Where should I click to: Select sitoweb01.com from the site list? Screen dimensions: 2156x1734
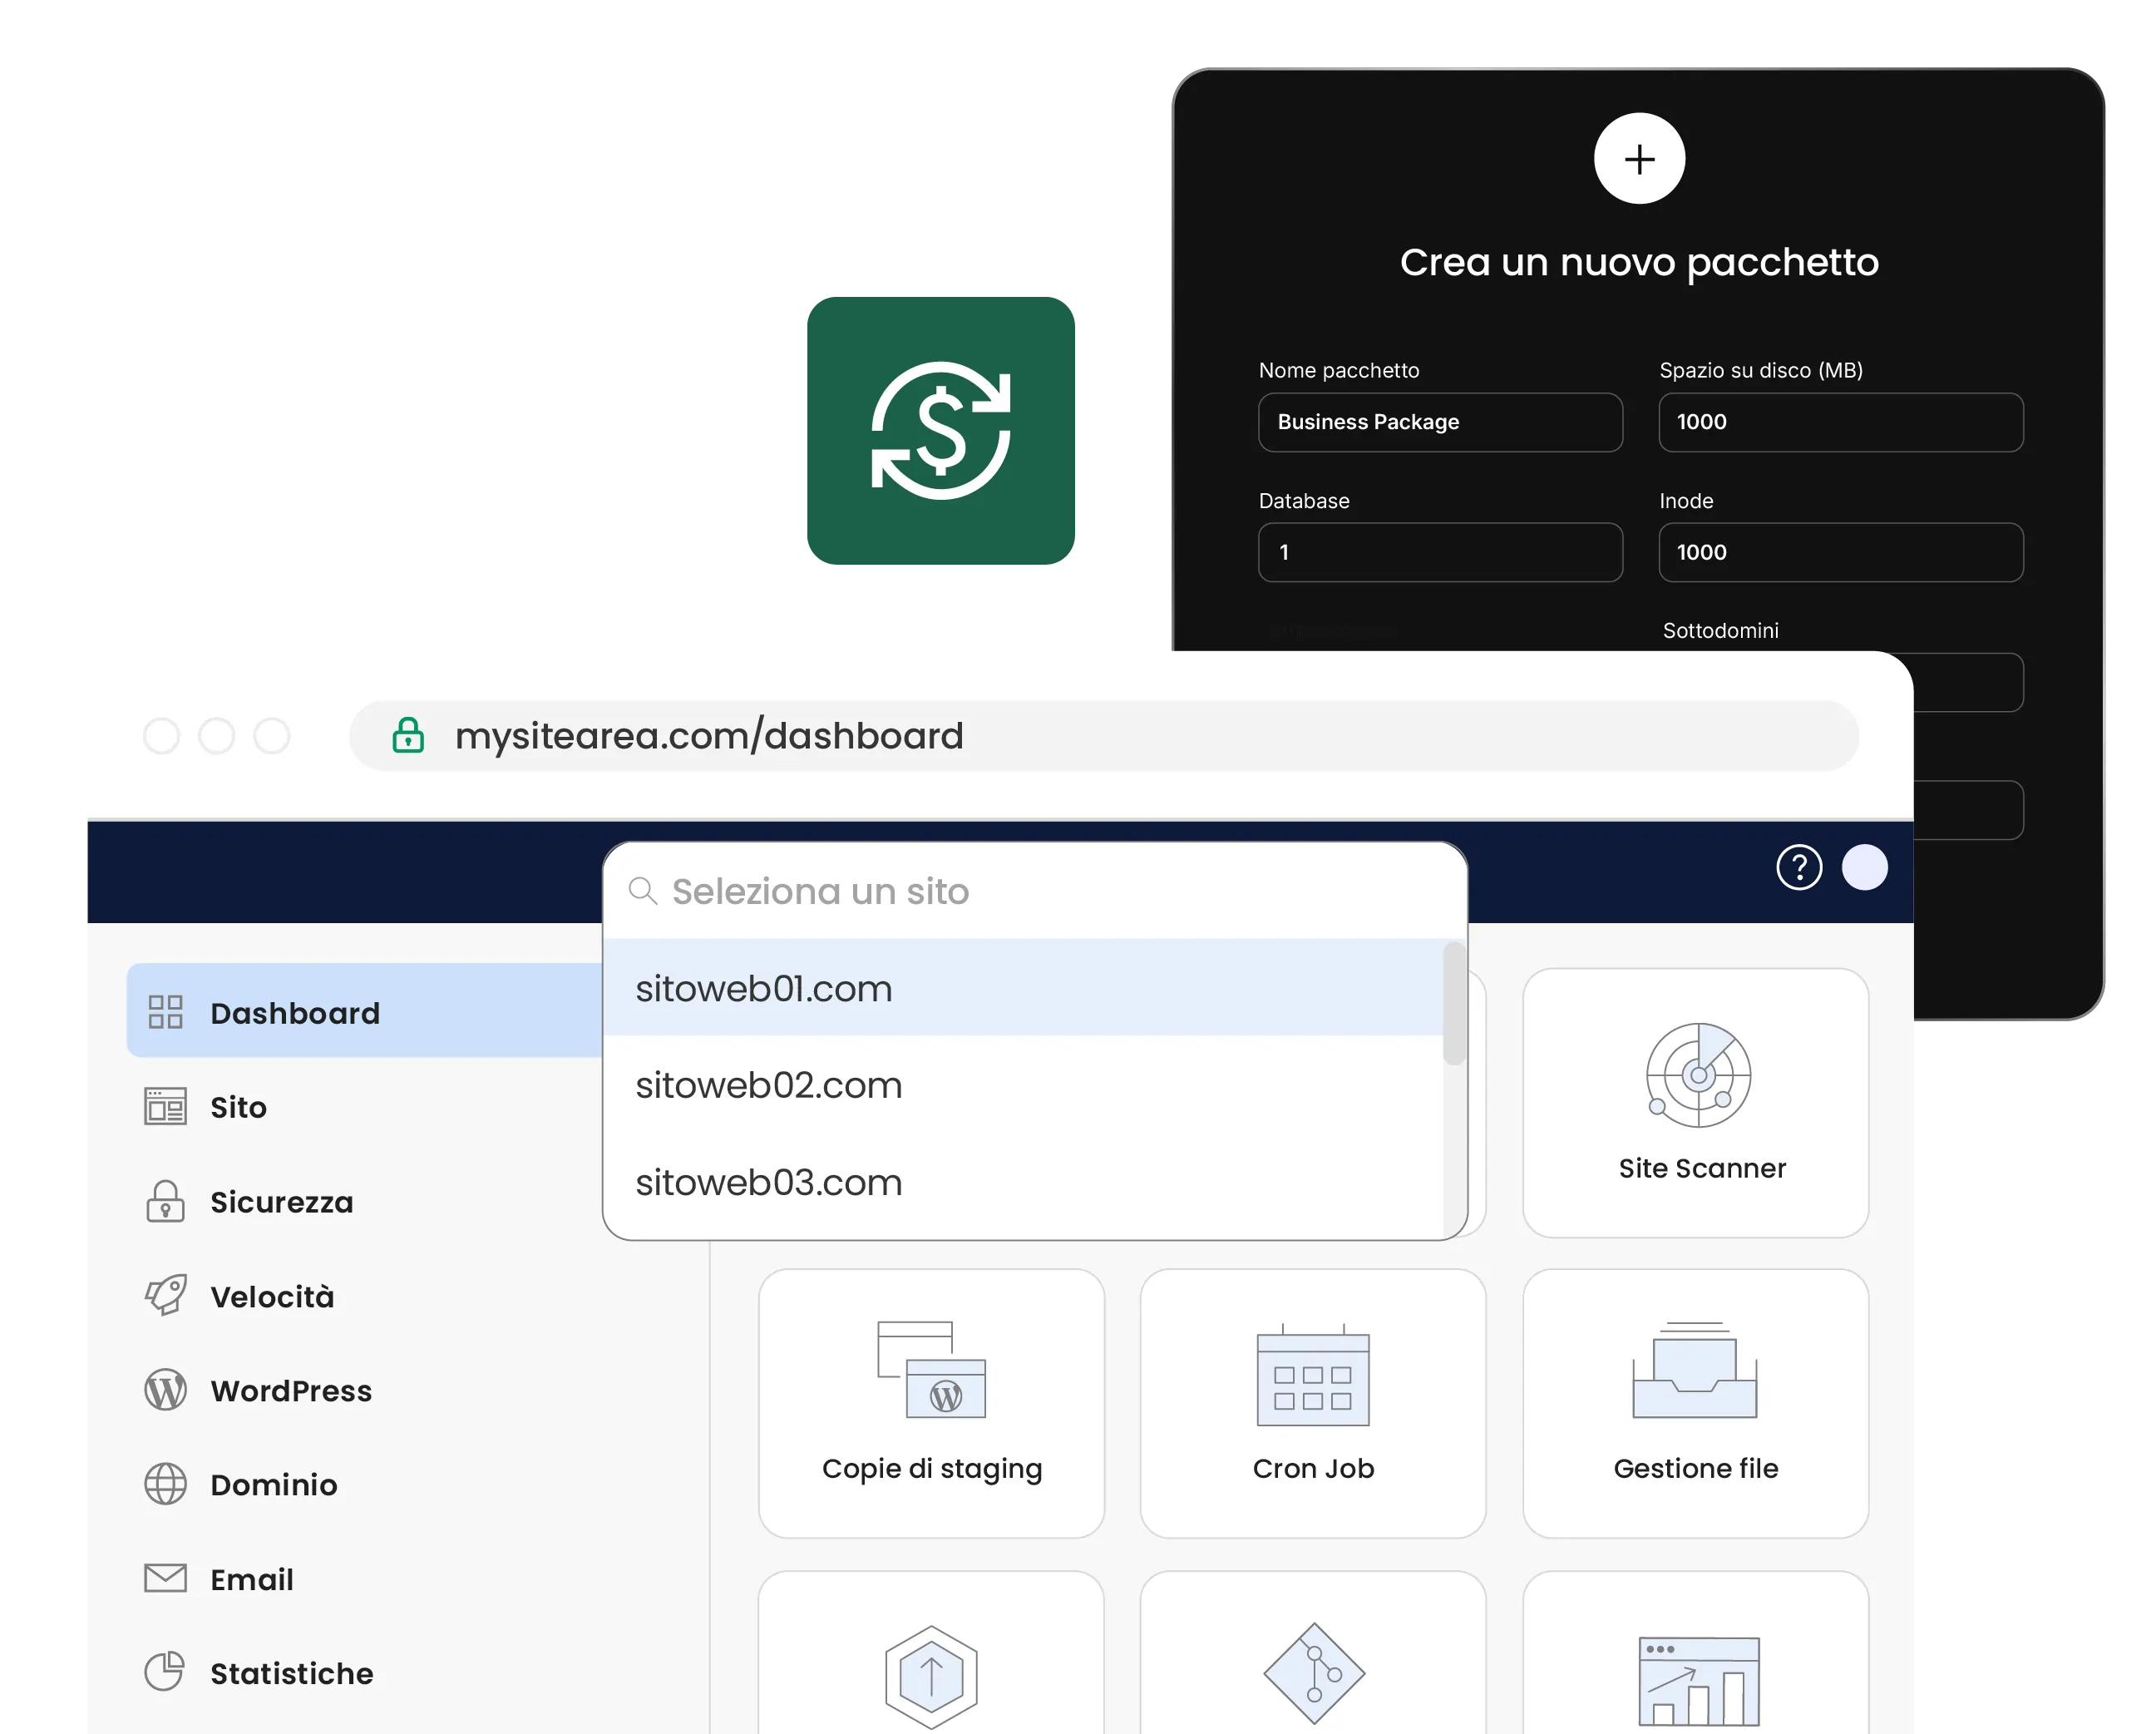tap(764, 988)
